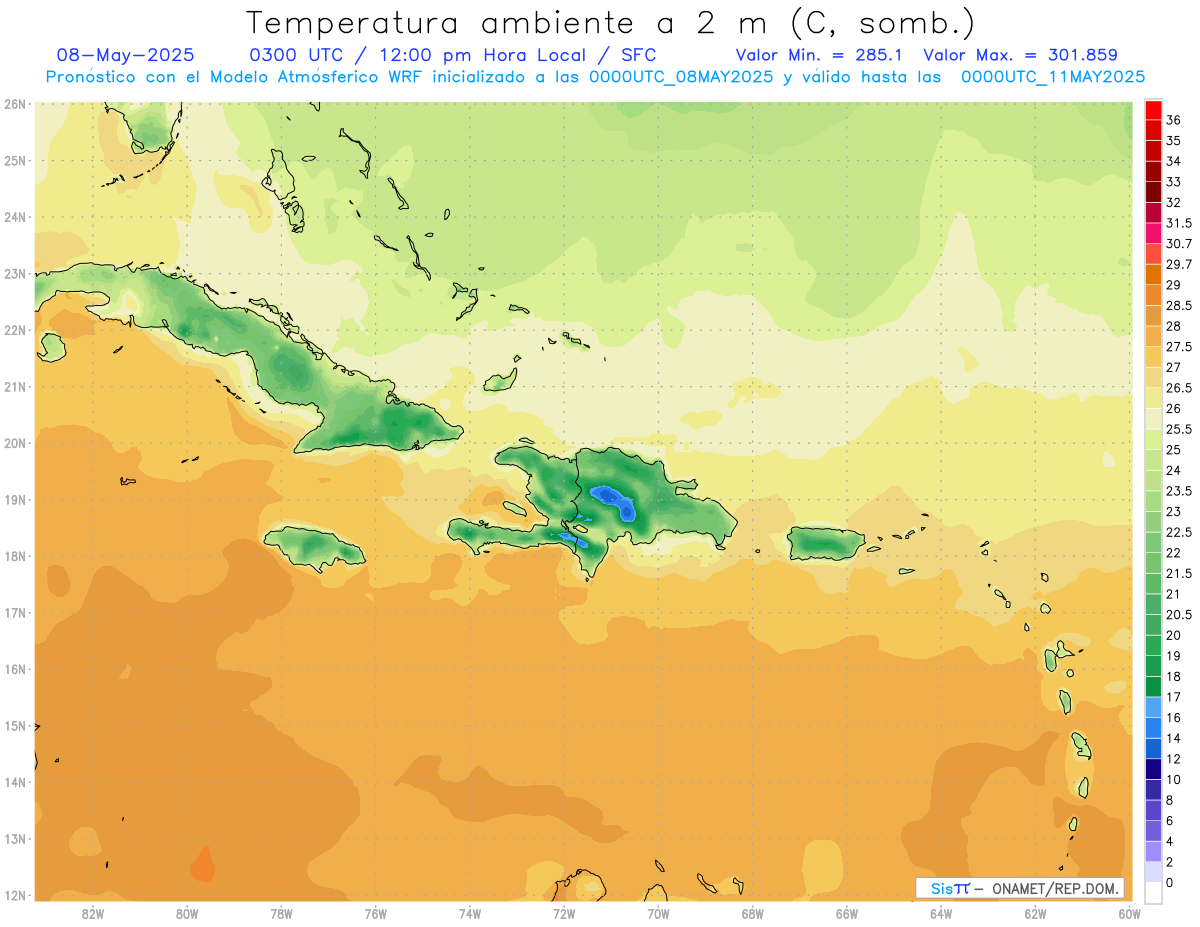The width and height of the screenshot is (1200, 927).
Task: Click the longitude label '82W'
Action: (x=93, y=914)
